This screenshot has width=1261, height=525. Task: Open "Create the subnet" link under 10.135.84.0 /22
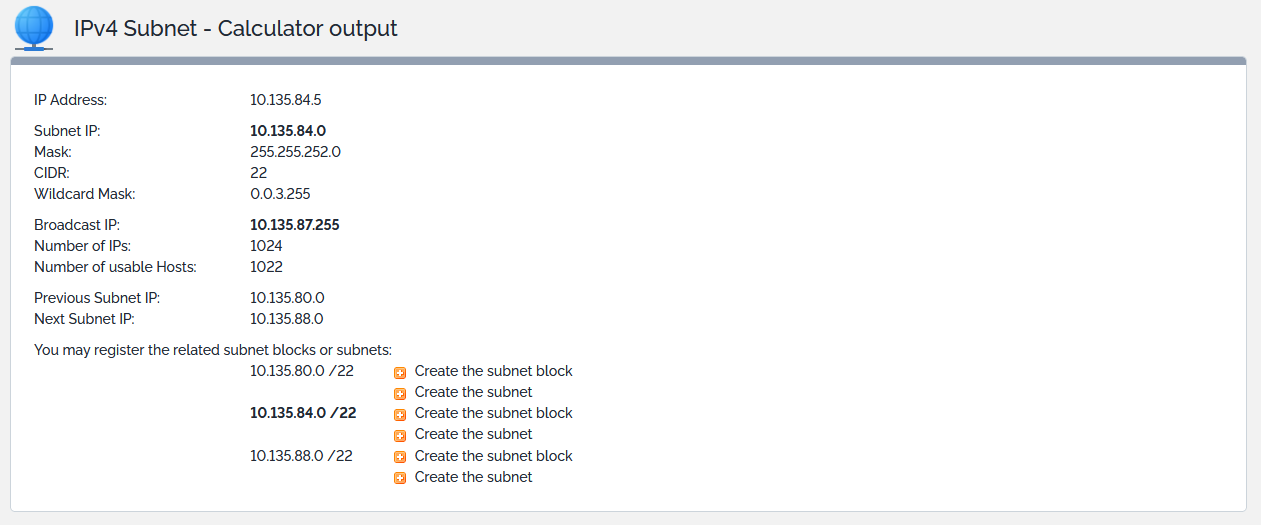(473, 434)
